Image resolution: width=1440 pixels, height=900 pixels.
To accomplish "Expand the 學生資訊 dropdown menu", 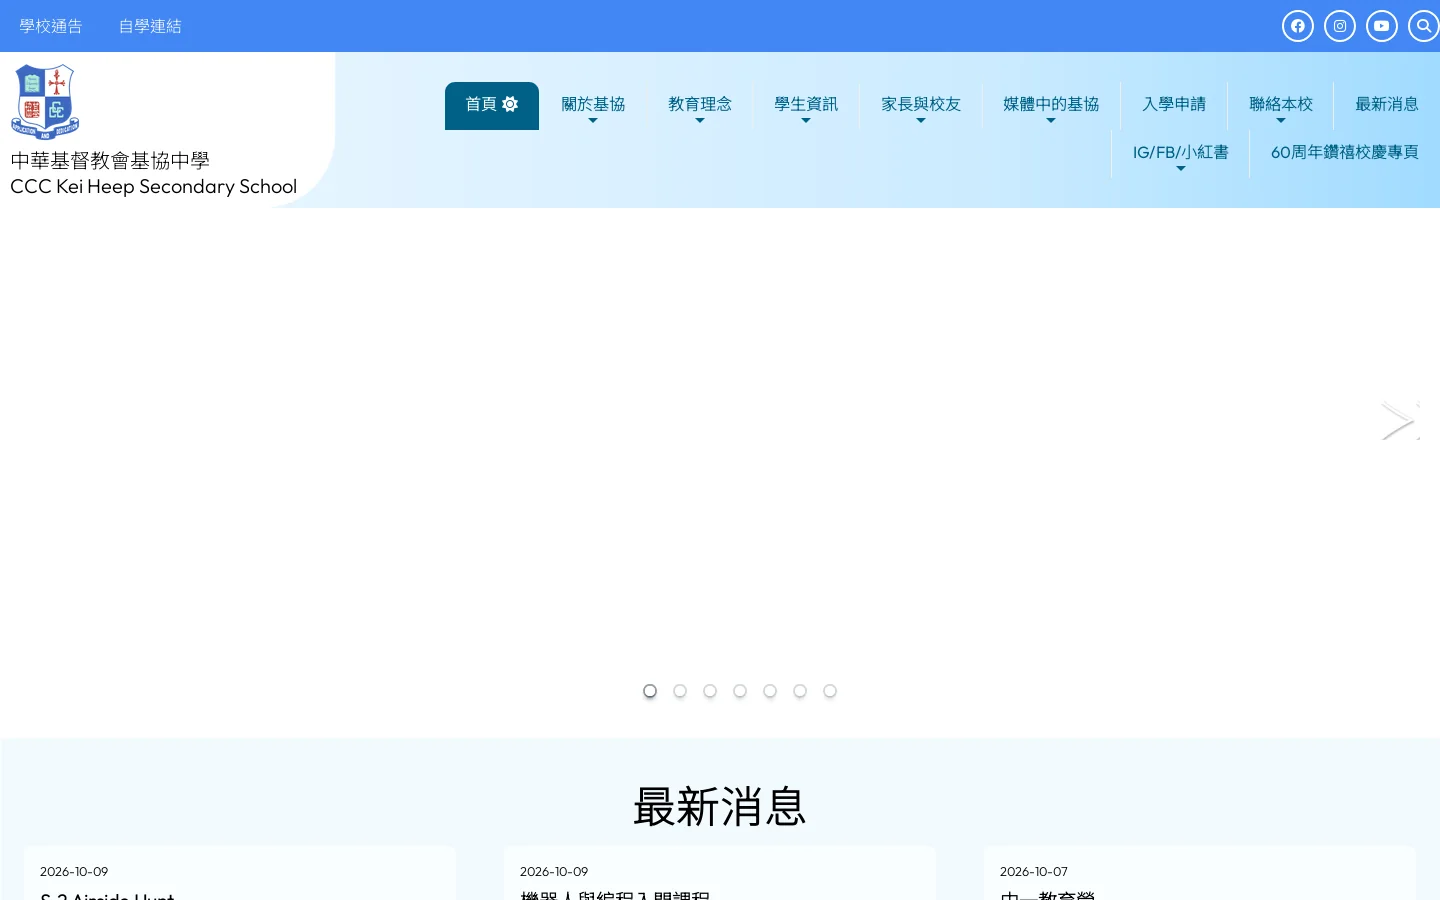I will (x=806, y=105).
